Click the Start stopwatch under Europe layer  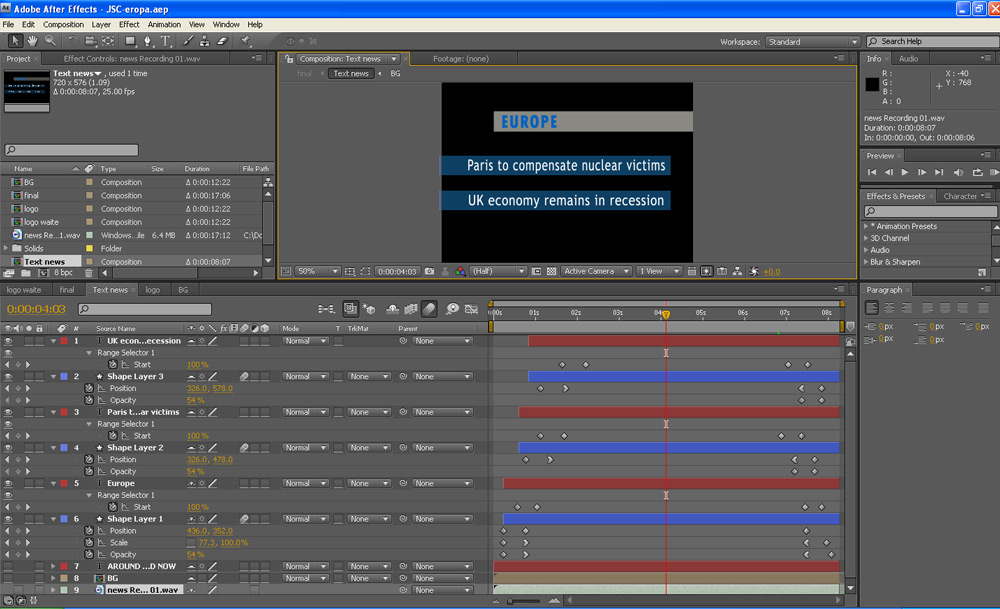pyautogui.click(x=113, y=507)
